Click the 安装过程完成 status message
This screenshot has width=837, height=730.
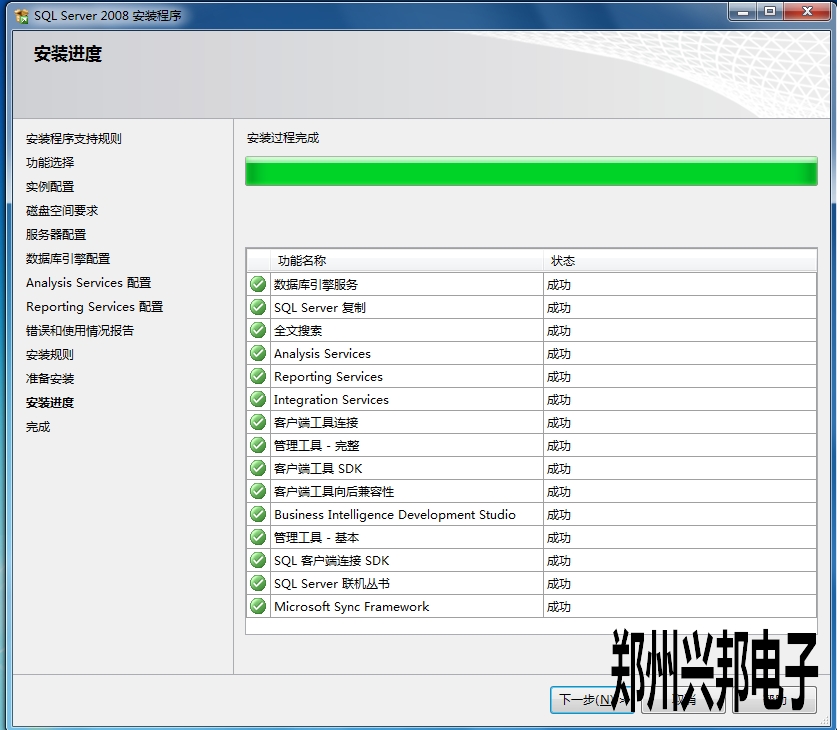[x=283, y=138]
